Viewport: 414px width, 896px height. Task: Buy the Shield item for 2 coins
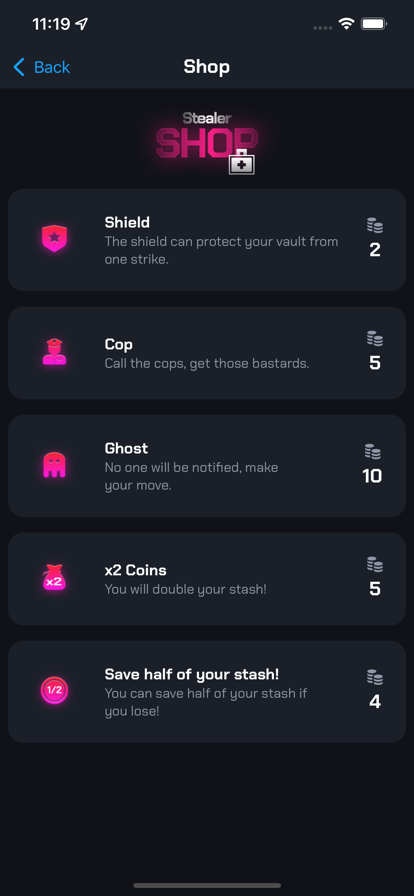pos(207,240)
